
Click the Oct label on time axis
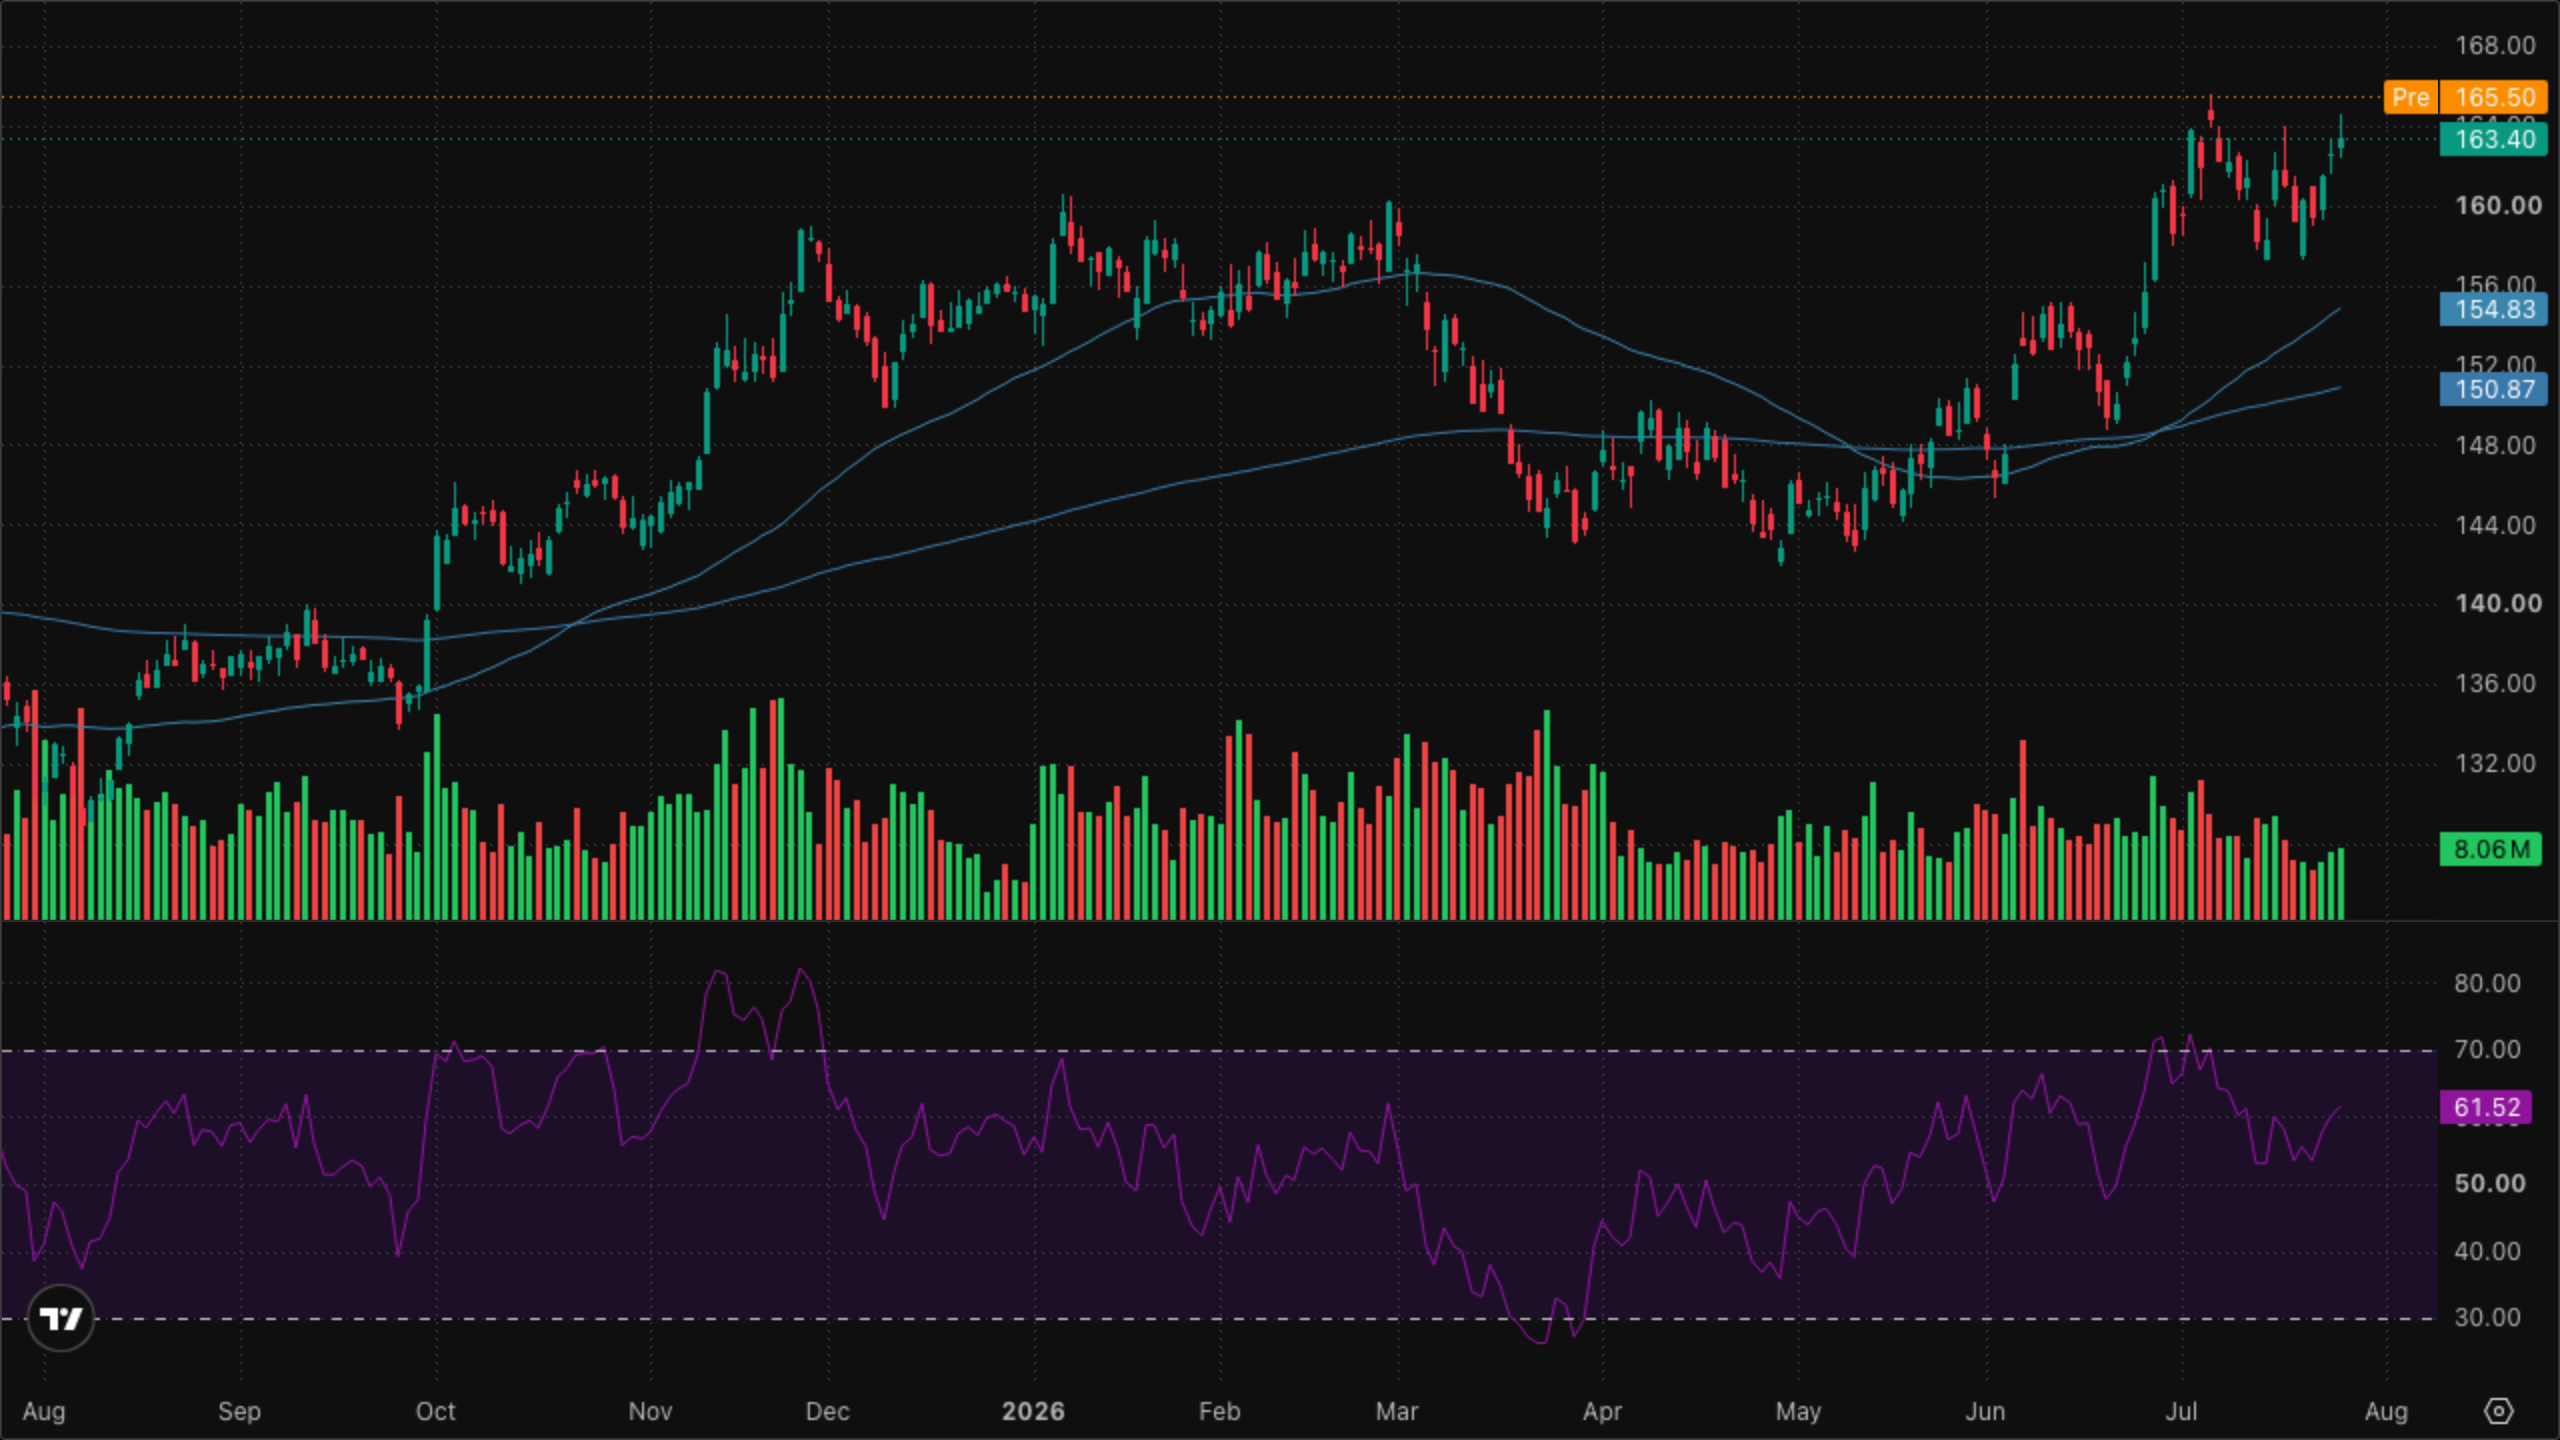[435, 1411]
